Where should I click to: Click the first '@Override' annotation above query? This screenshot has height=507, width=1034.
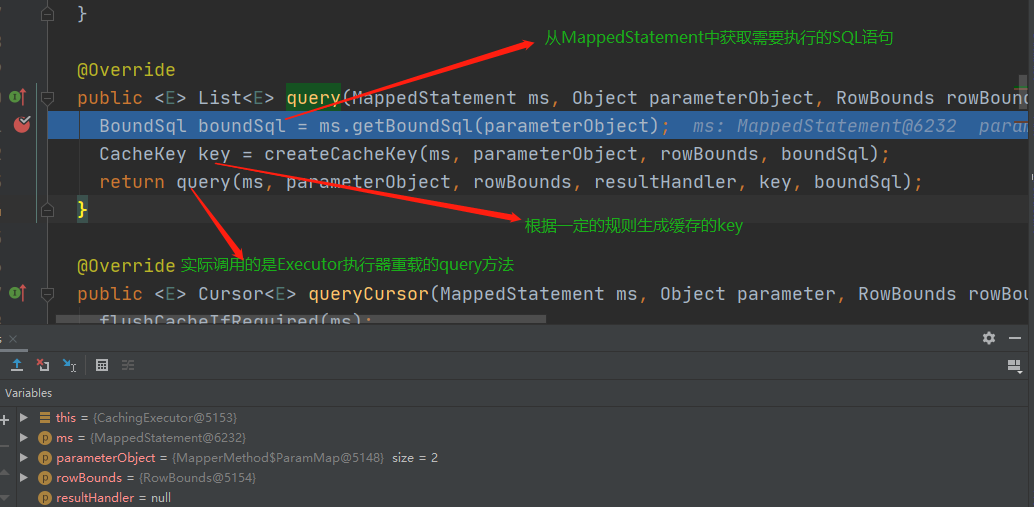[x=127, y=70]
